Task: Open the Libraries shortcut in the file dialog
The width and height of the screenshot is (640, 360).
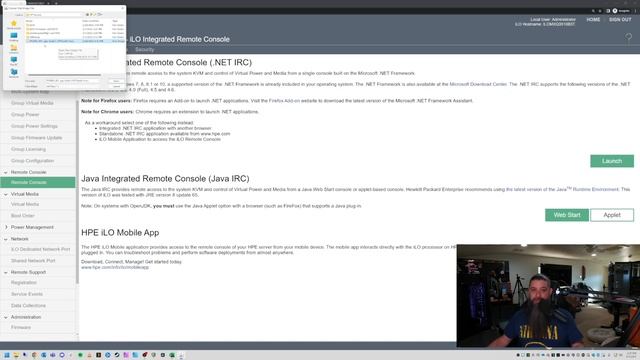Action: click(13, 49)
